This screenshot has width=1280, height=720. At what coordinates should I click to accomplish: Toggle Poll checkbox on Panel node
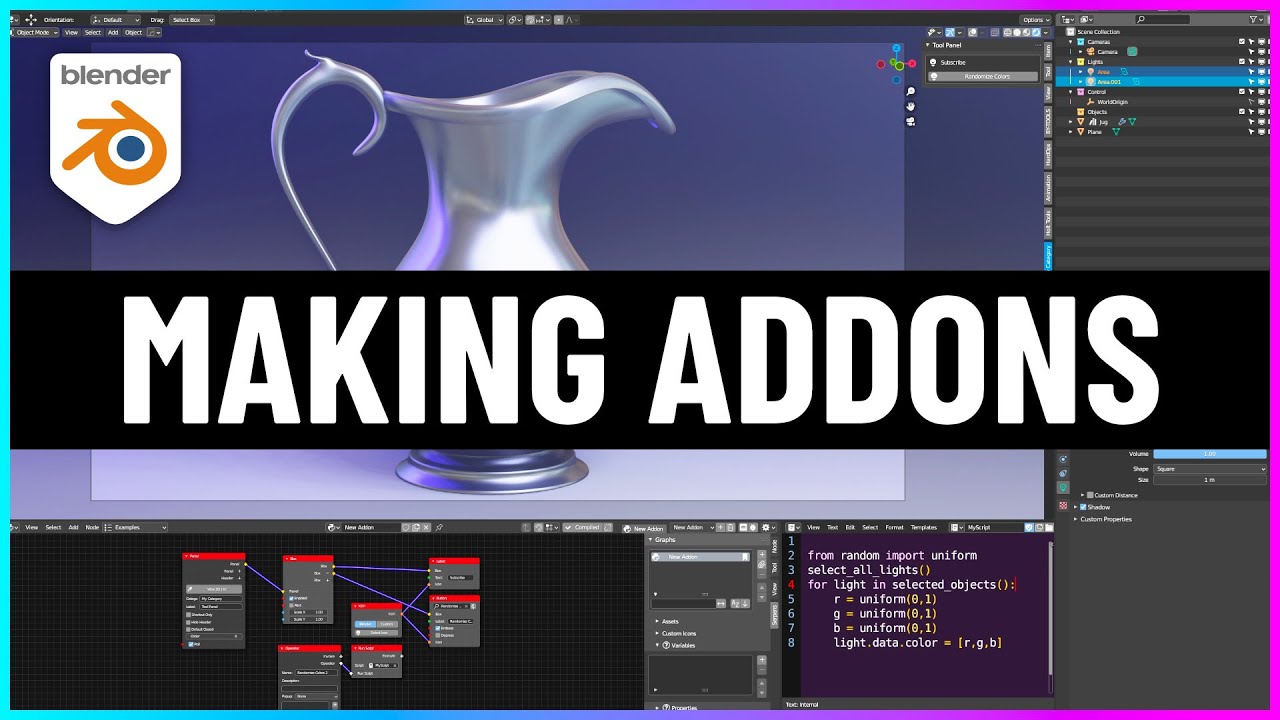(191, 644)
